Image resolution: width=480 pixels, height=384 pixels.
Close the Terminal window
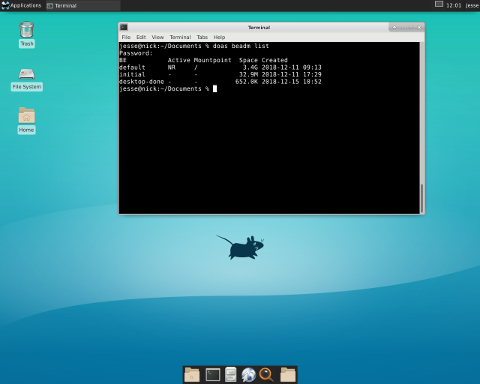(x=420, y=27)
